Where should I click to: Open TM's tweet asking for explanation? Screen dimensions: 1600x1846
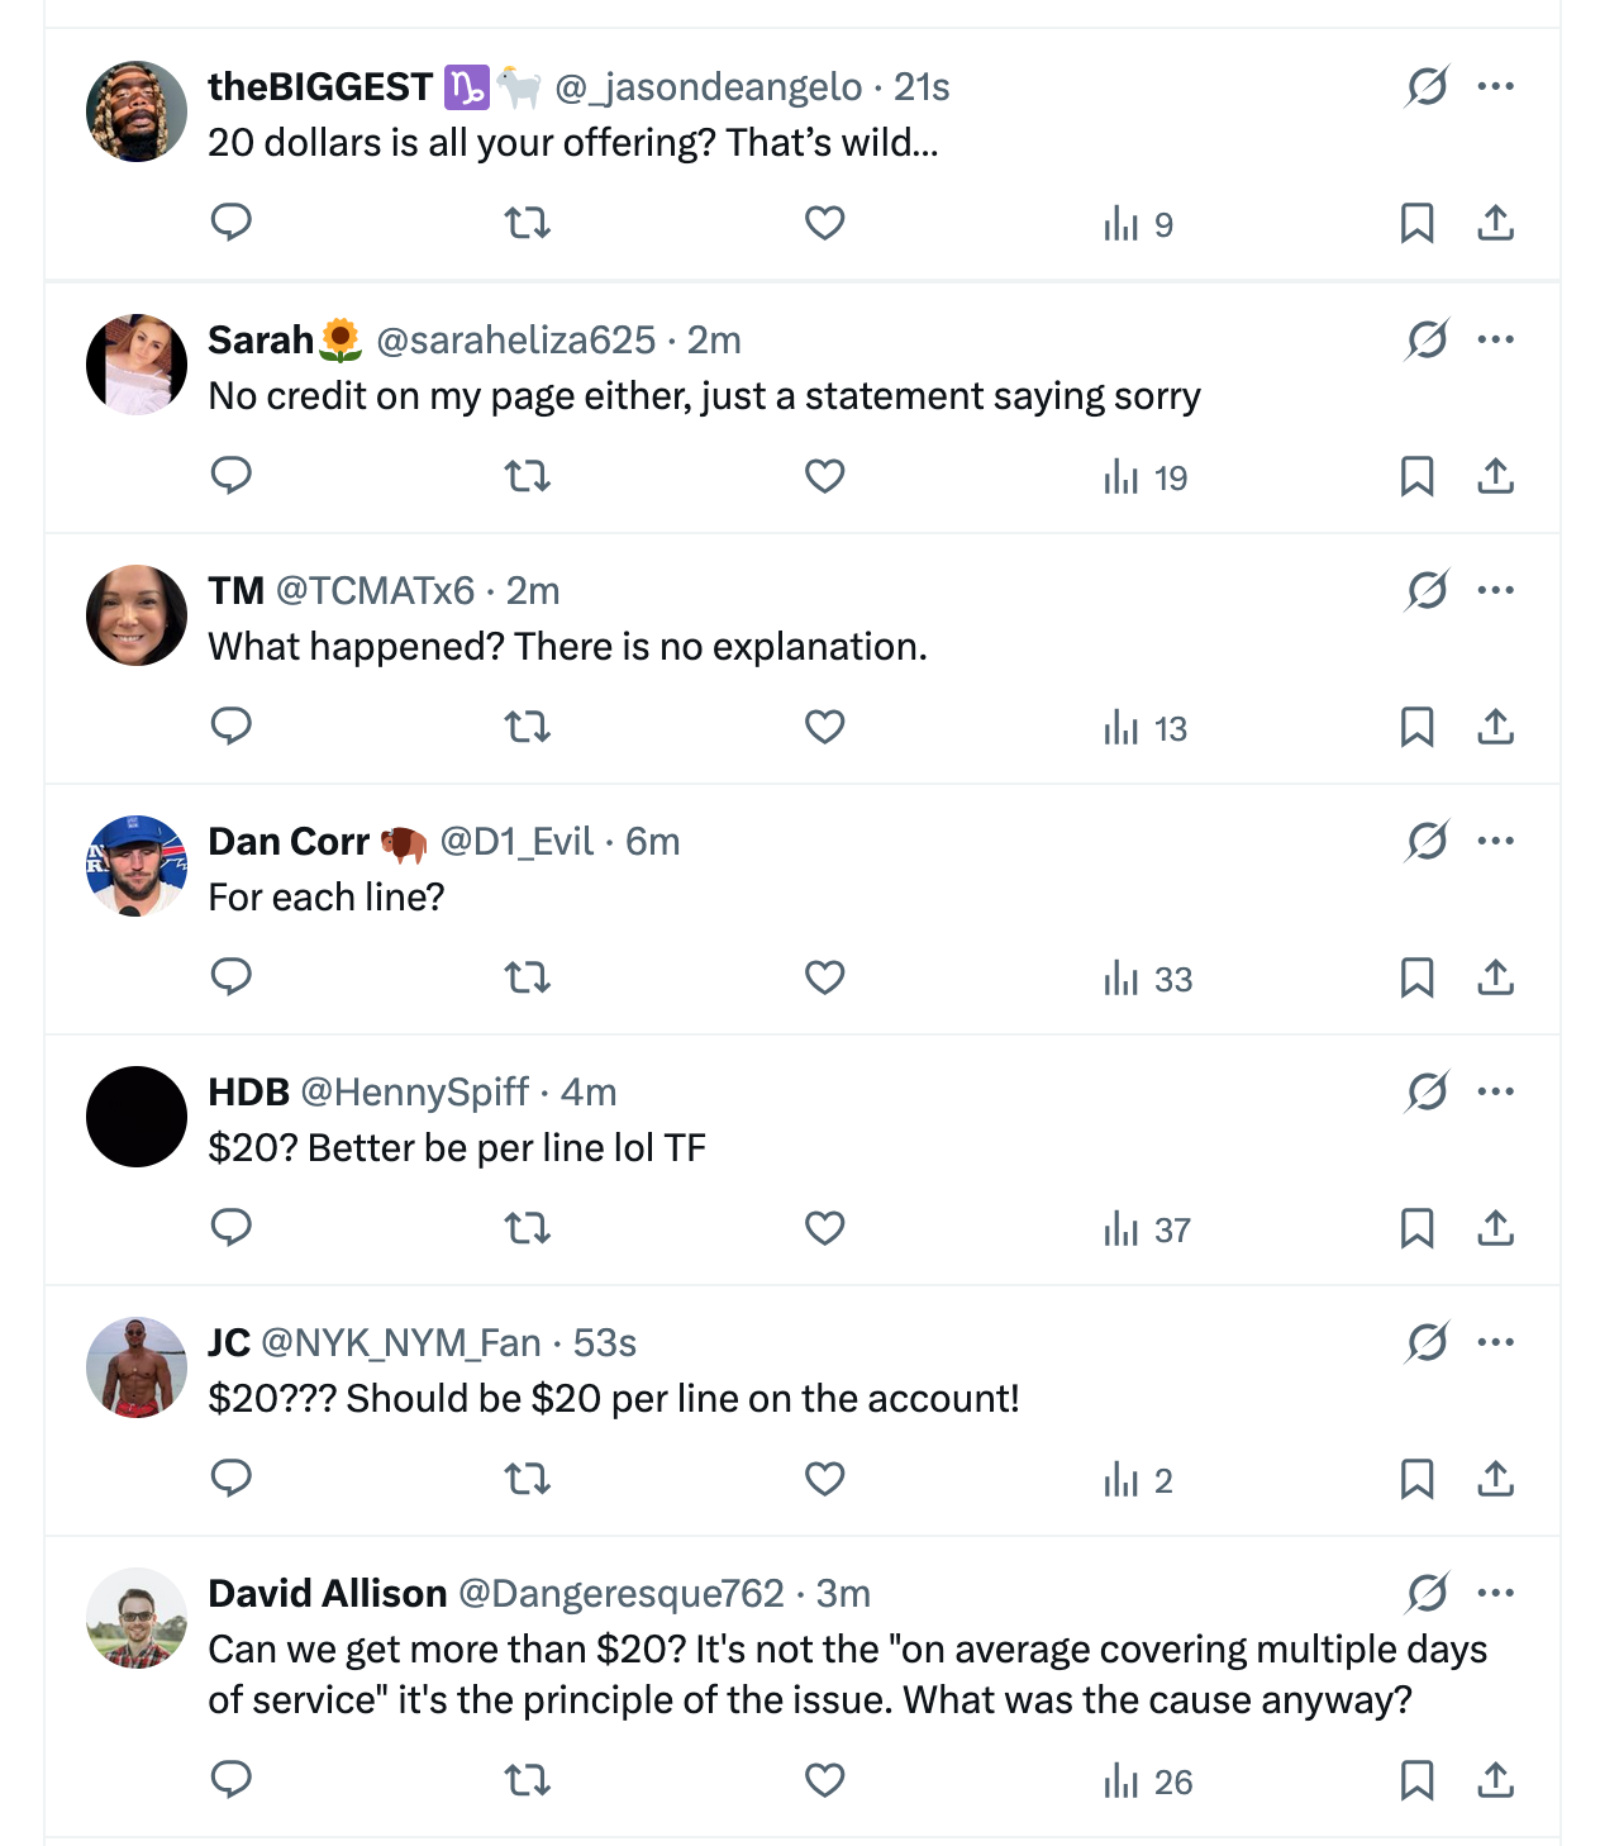pos(566,646)
